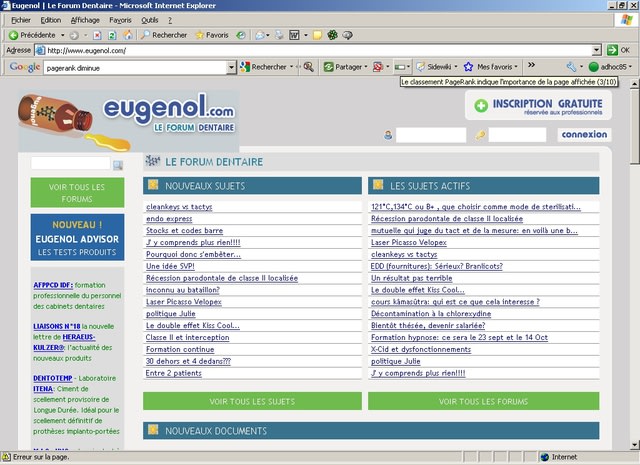Viewport: 640px width, 465px height.
Task: Click the Partager share button
Action: 343,67
